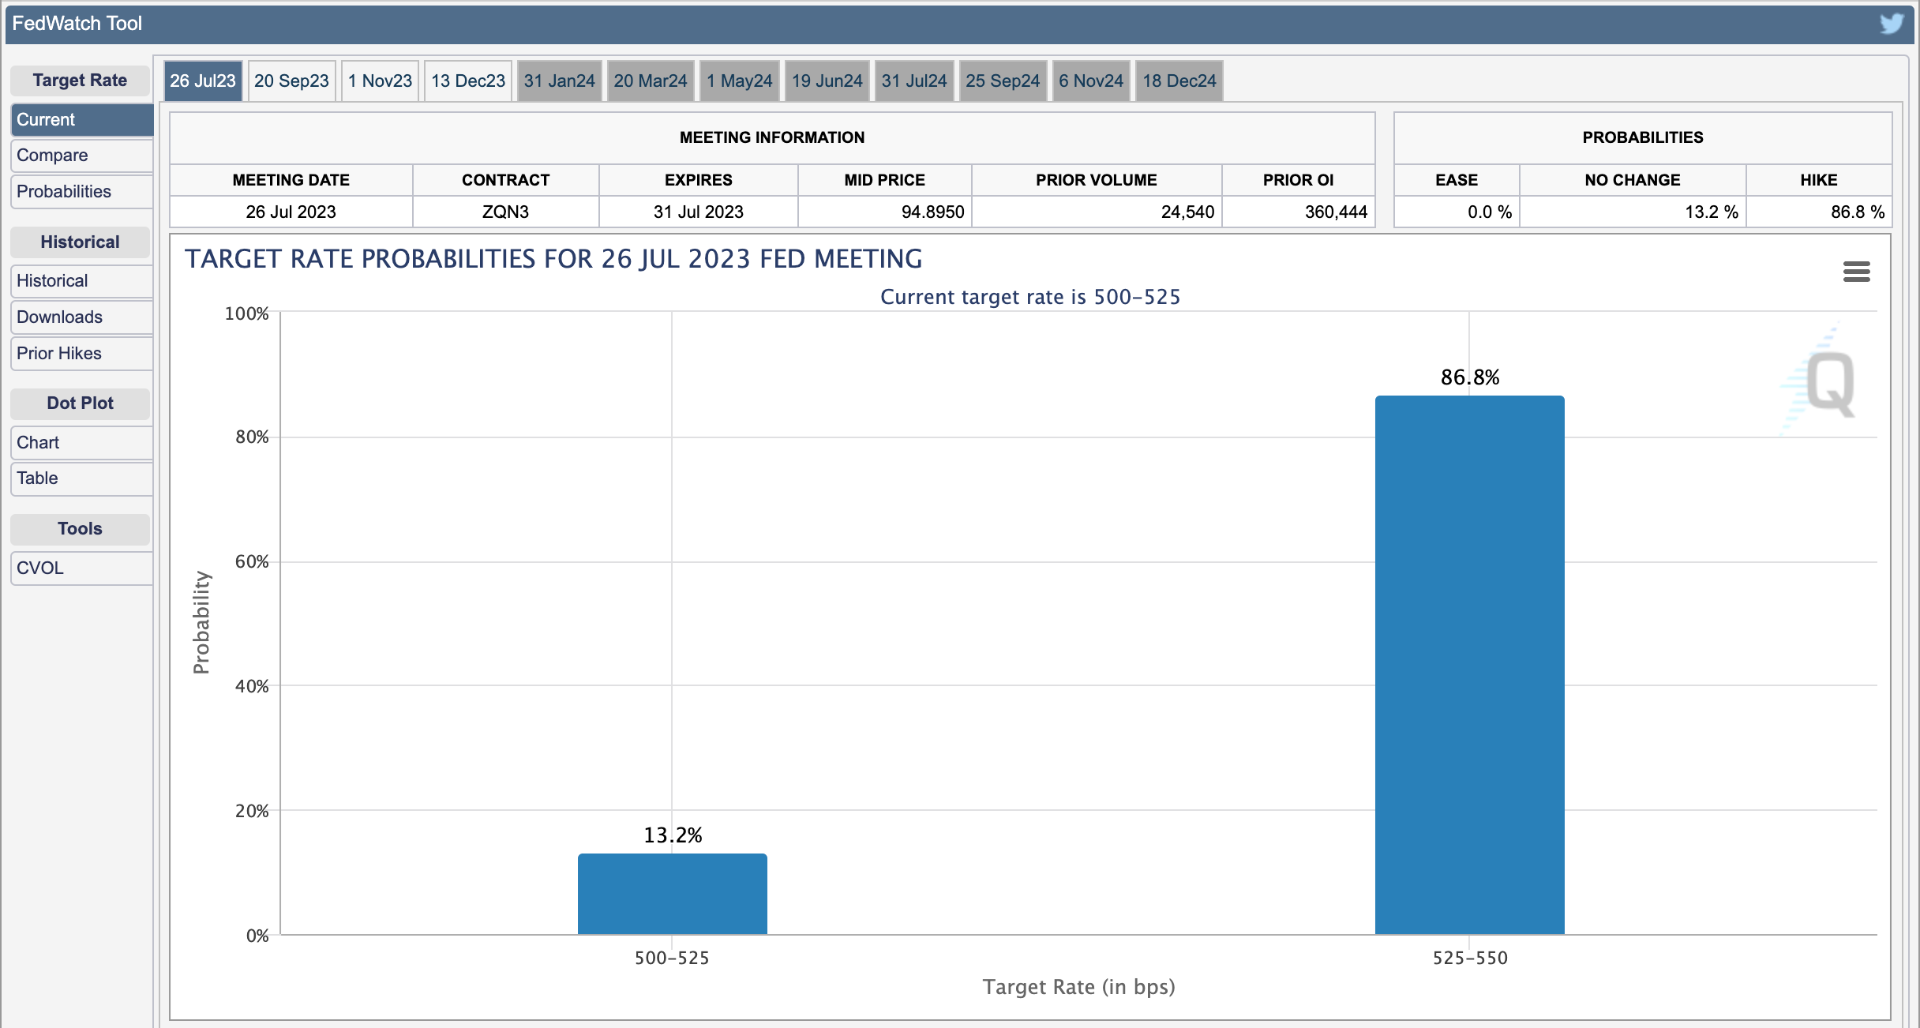1920x1028 pixels.
Task: Click the 26 Jul 2023 meeting date cell
Action: tap(291, 212)
